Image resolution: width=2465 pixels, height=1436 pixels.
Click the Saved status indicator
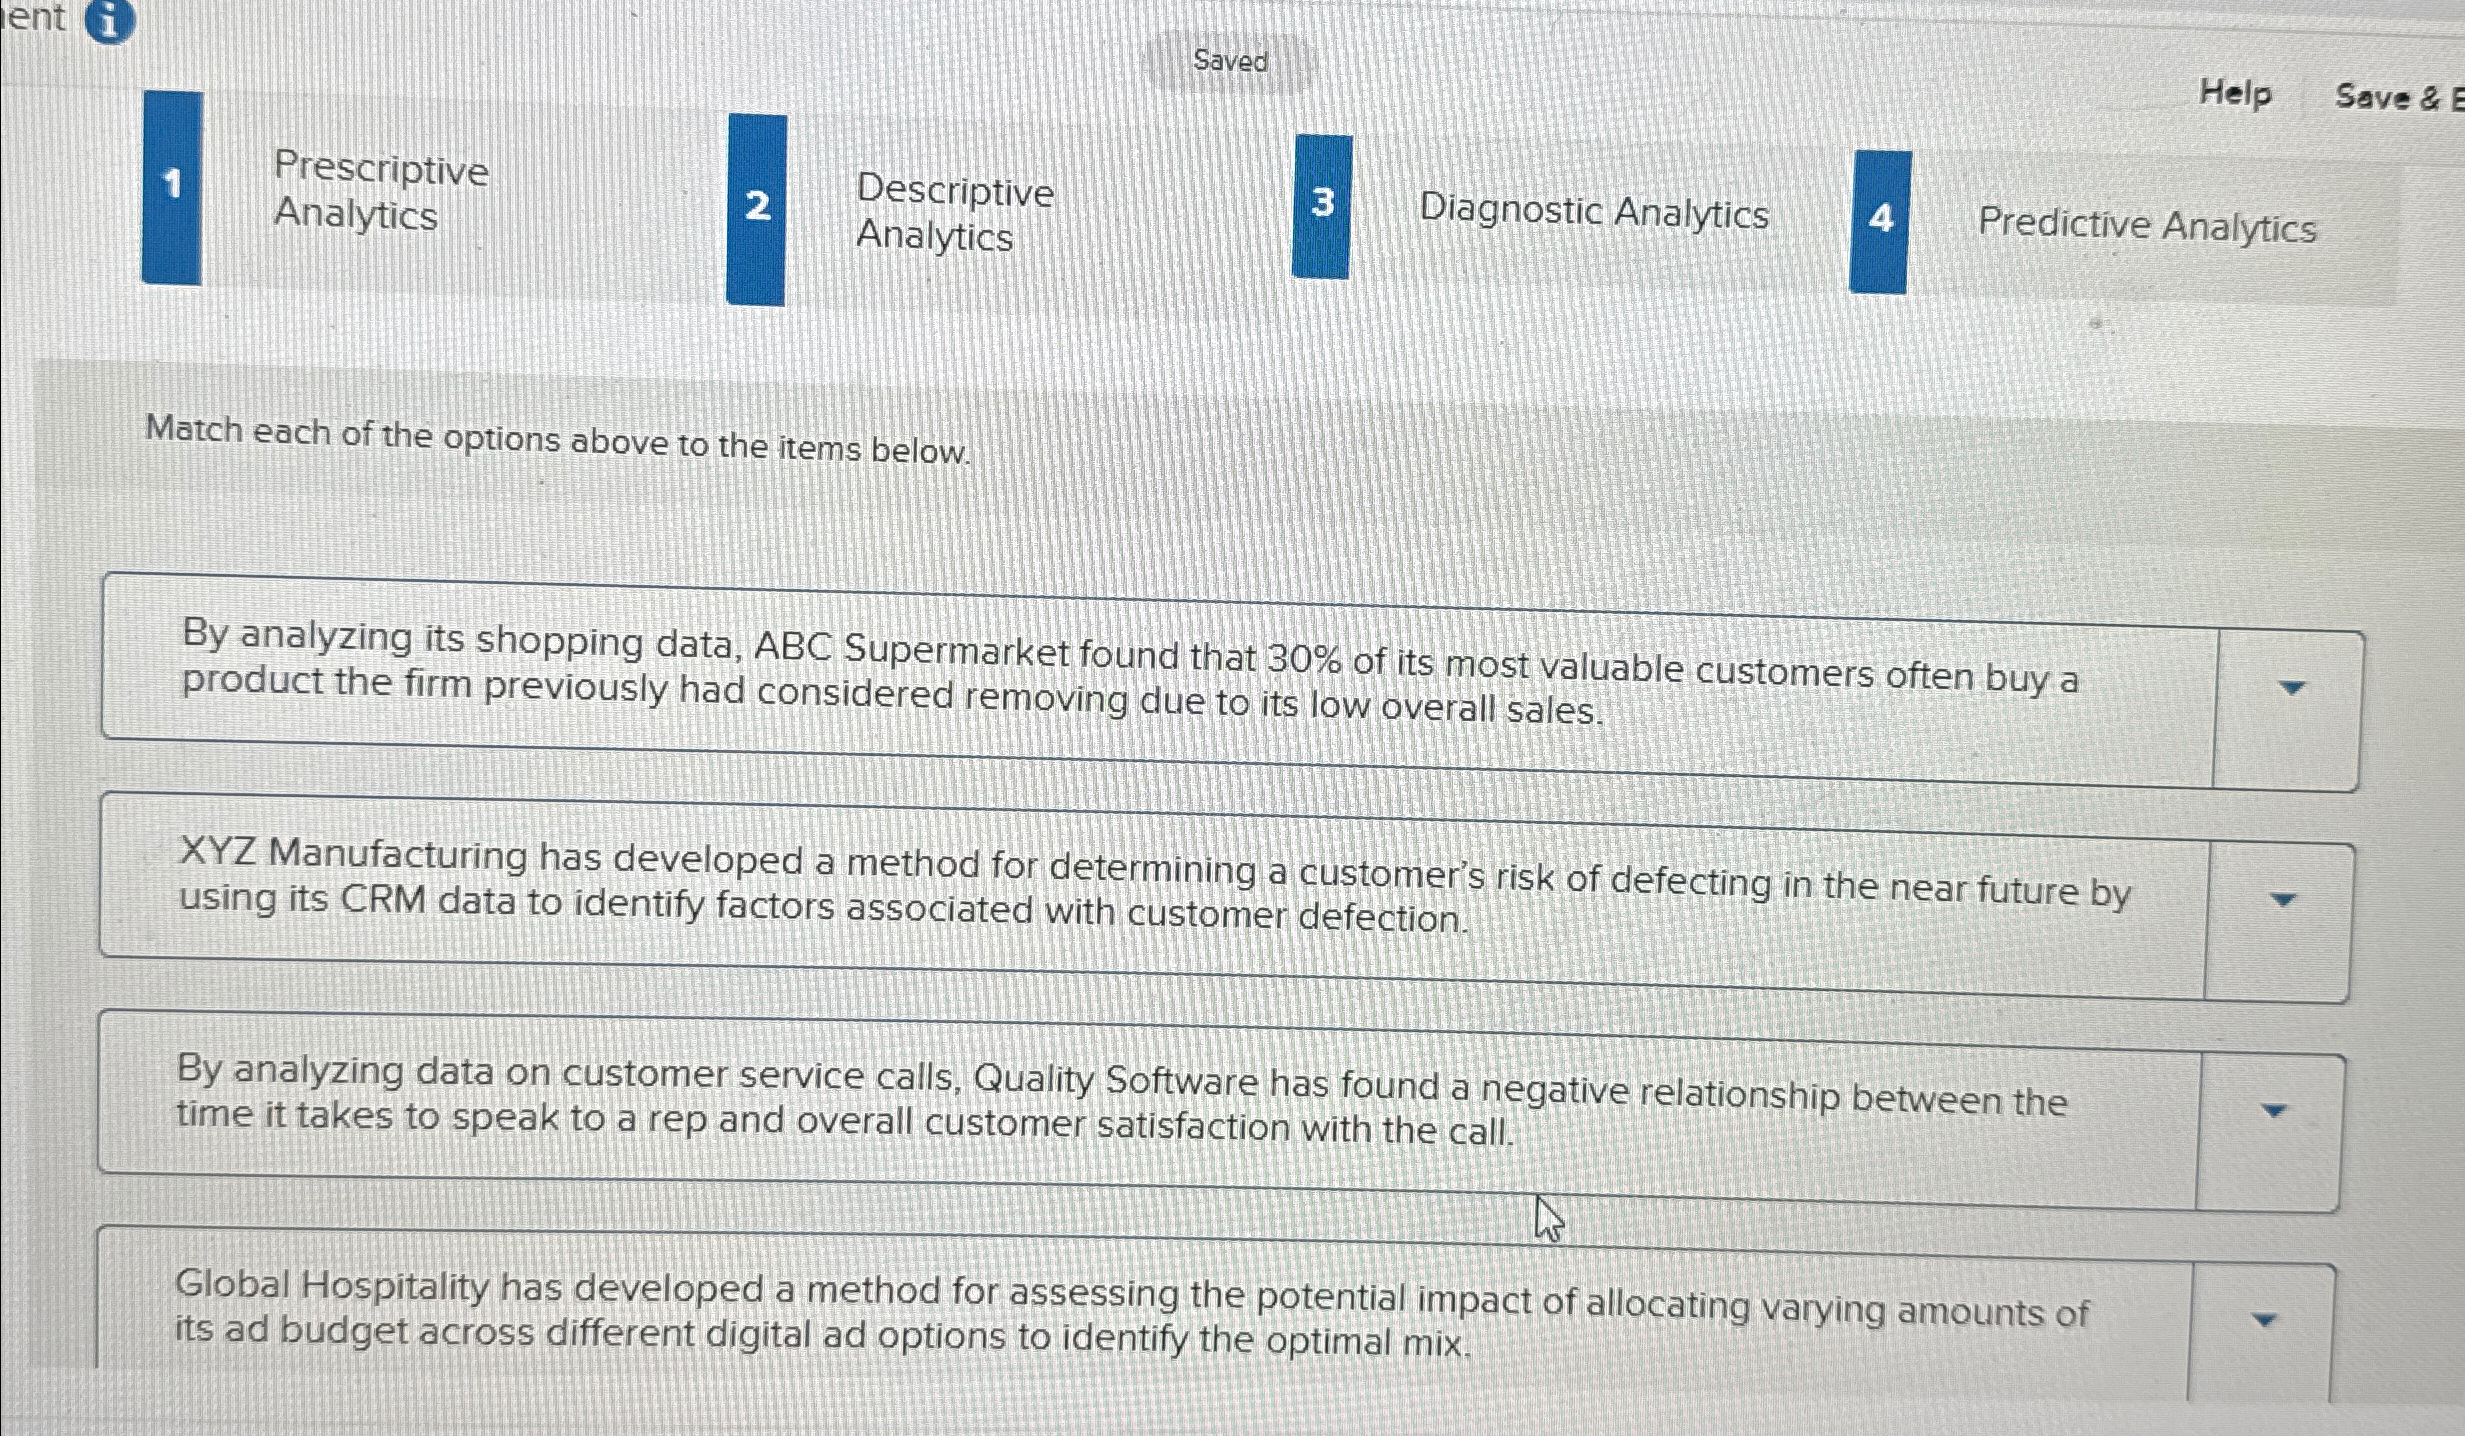point(1230,61)
